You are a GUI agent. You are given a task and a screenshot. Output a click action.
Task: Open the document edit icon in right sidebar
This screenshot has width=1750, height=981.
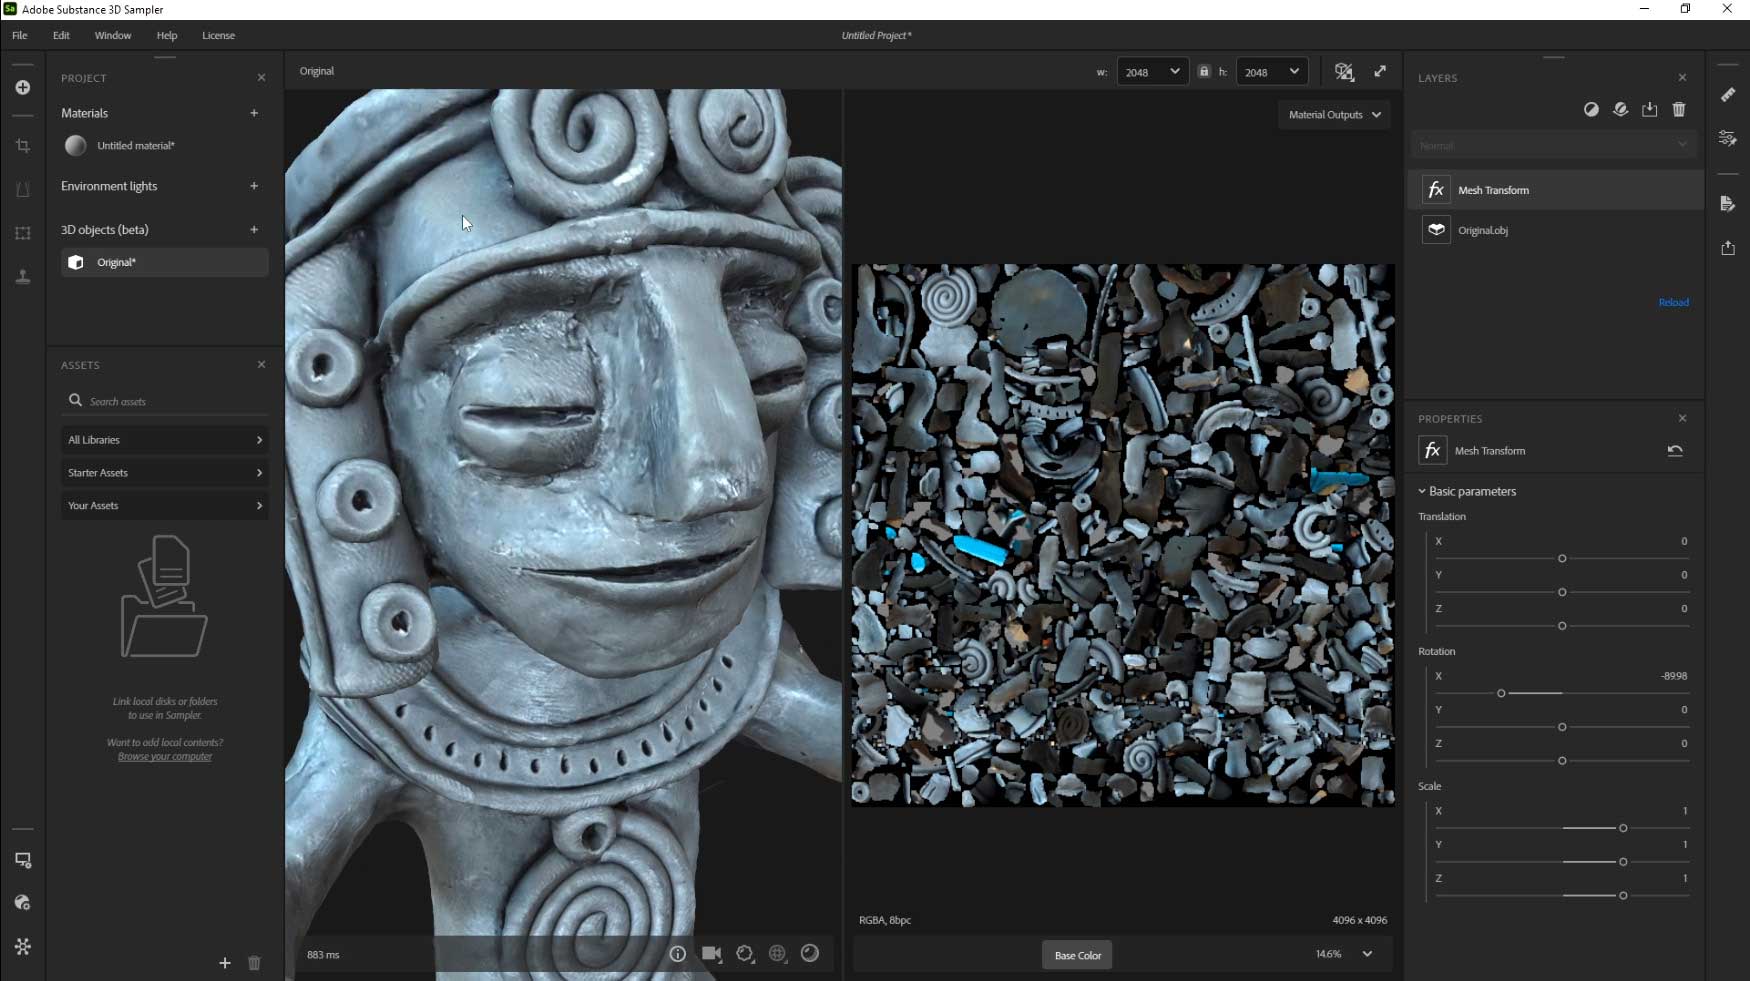pos(1728,204)
